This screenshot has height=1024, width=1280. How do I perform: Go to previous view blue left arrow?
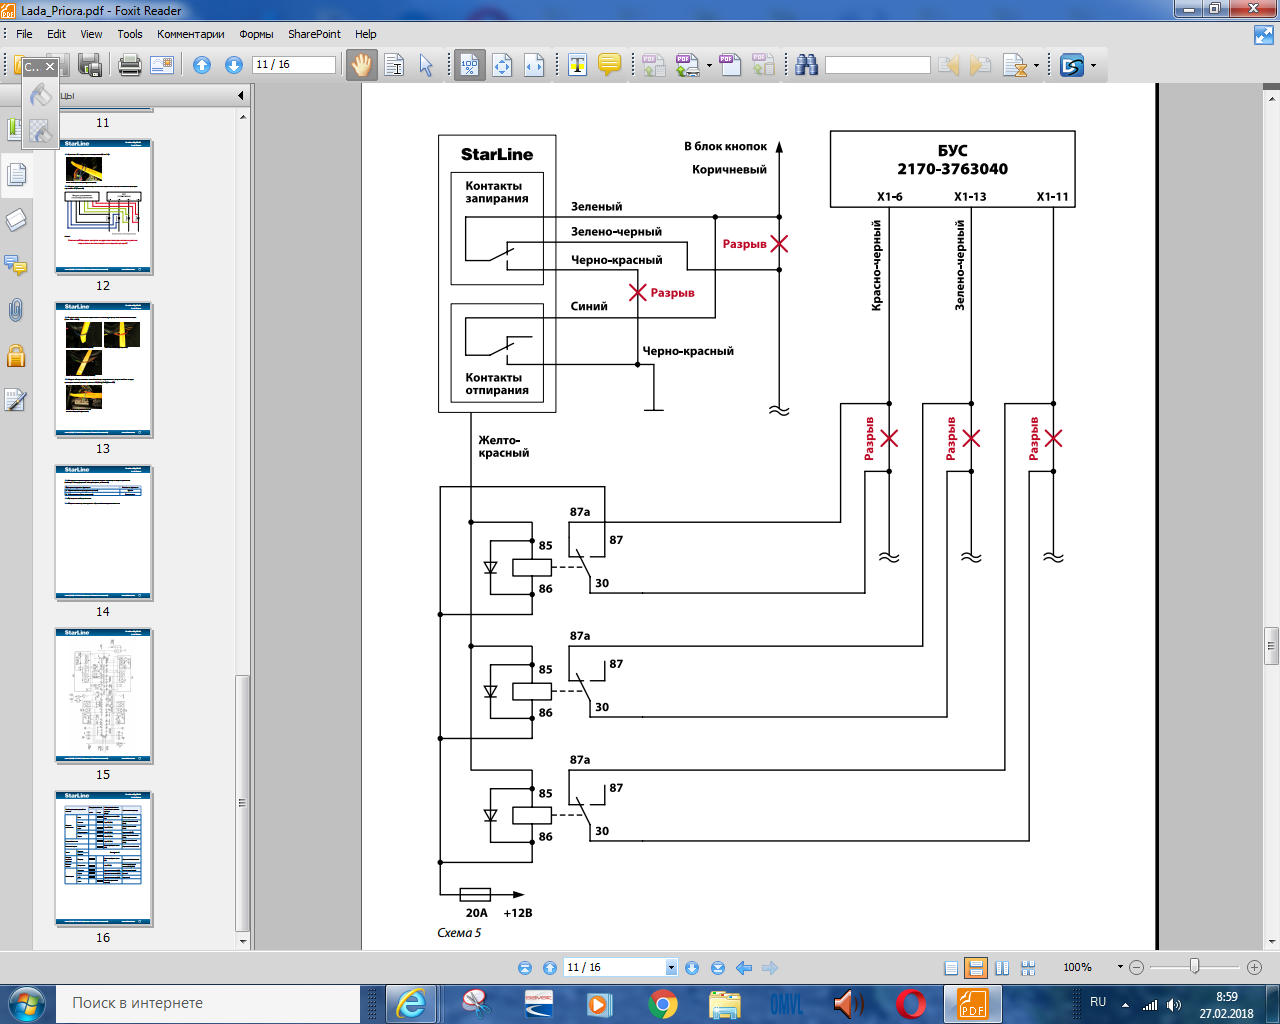pyautogui.click(x=743, y=968)
